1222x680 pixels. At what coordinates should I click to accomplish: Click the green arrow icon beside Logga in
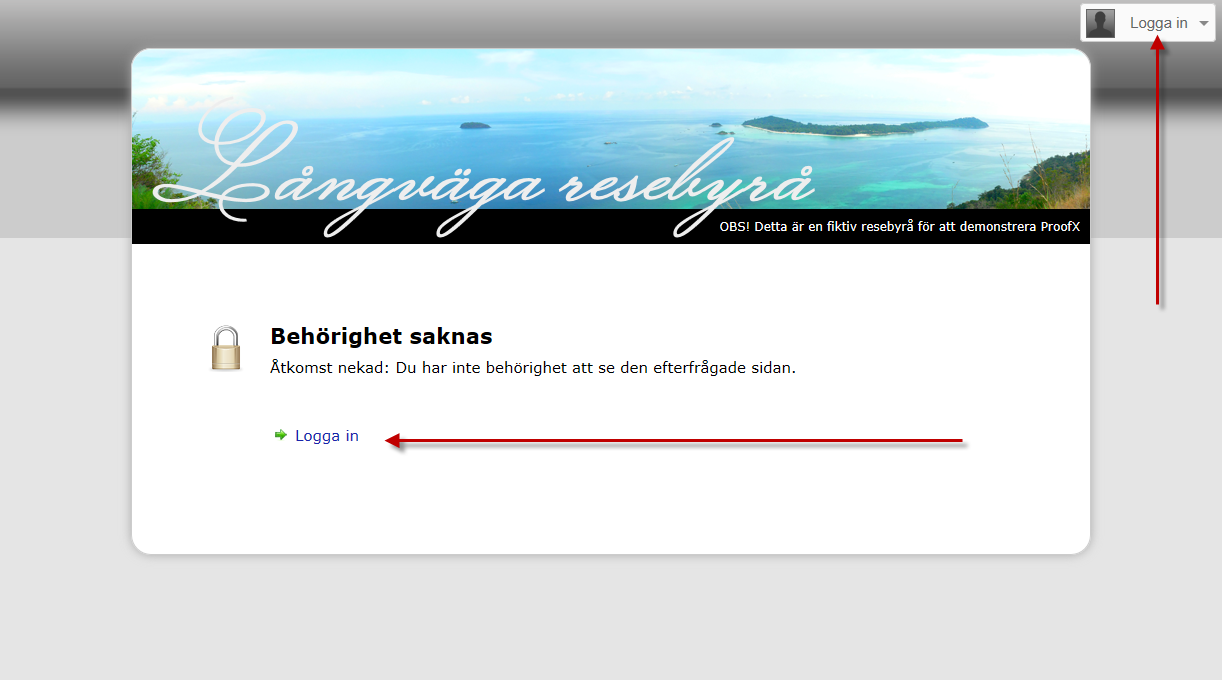pos(281,435)
